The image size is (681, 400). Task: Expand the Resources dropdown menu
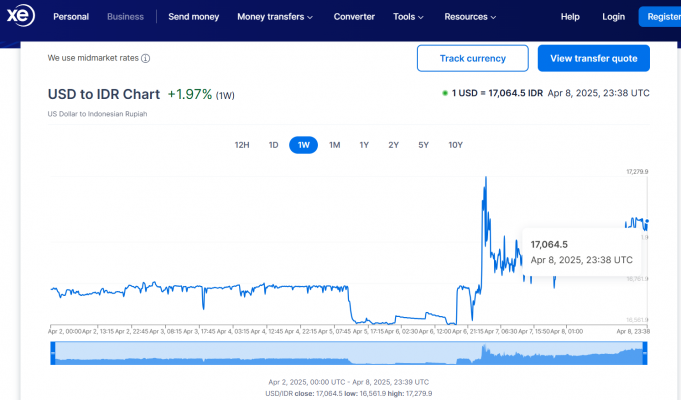coord(470,17)
